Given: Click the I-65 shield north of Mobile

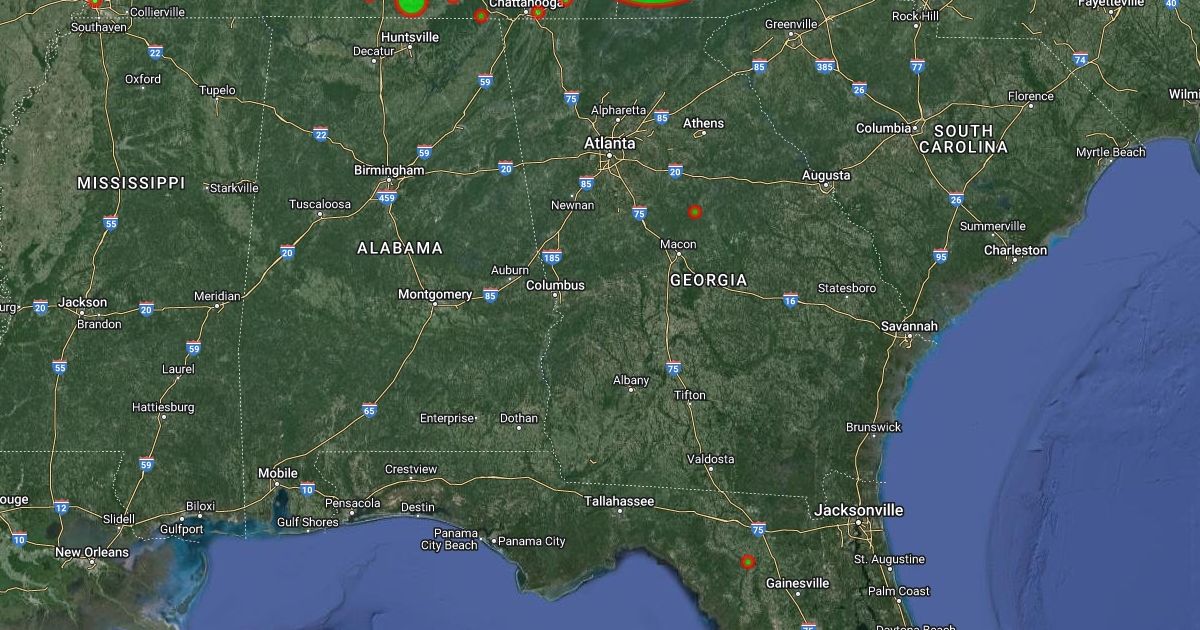Looking at the screenshot, I should pyautogui.click(x=369, y=409).
